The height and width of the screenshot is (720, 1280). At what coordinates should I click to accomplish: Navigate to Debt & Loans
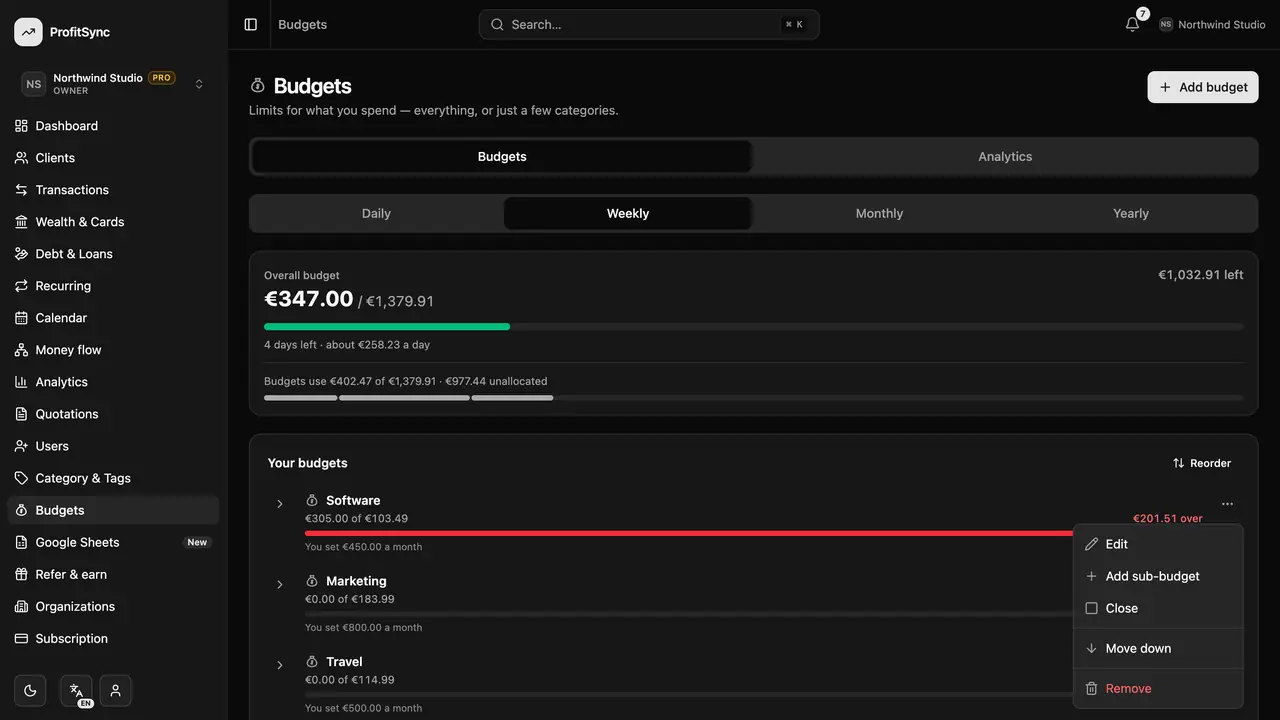pos(113,254)
